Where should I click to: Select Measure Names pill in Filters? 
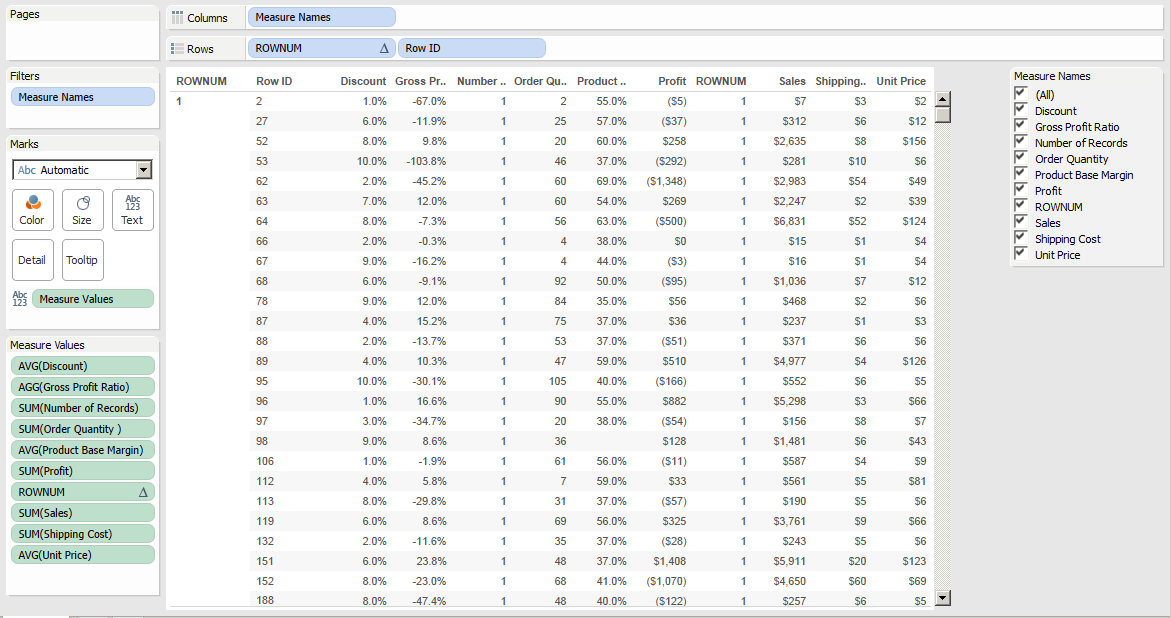point(83,97)
